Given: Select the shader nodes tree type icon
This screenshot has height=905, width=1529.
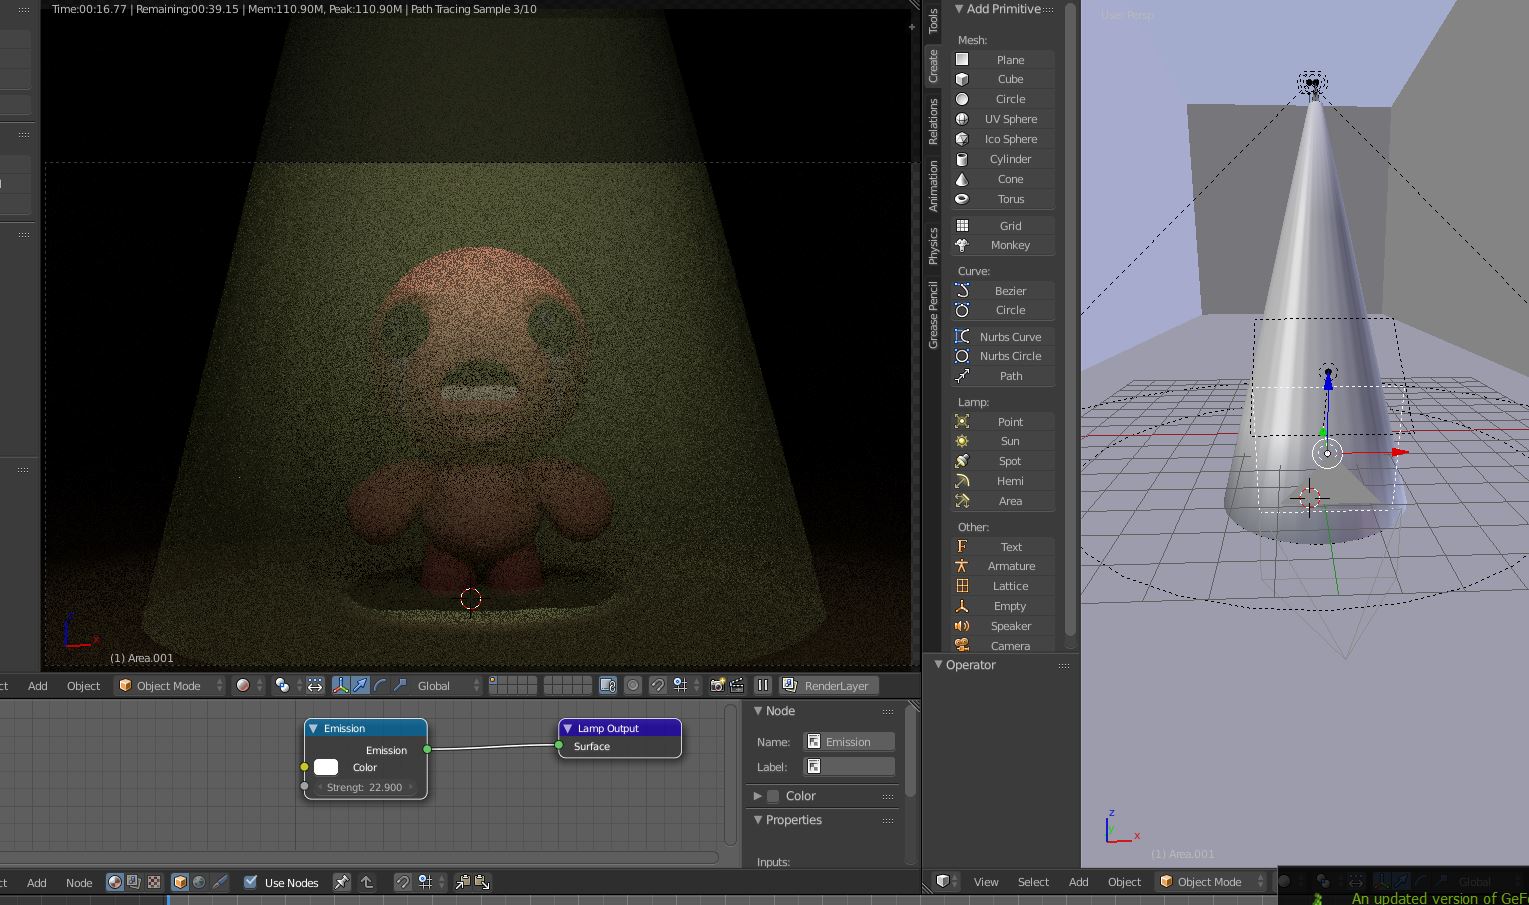Looking at the screenshot, I should [x=114, y=882].
